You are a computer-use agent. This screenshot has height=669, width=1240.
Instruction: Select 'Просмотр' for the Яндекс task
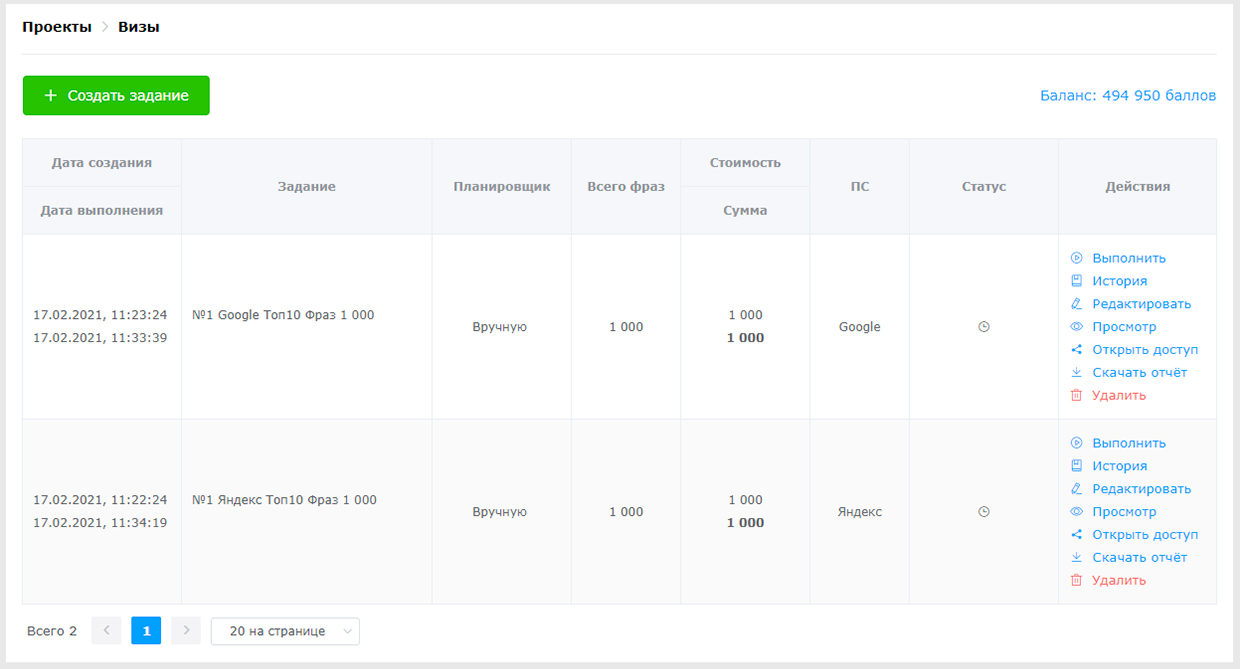coord(1124,512)
